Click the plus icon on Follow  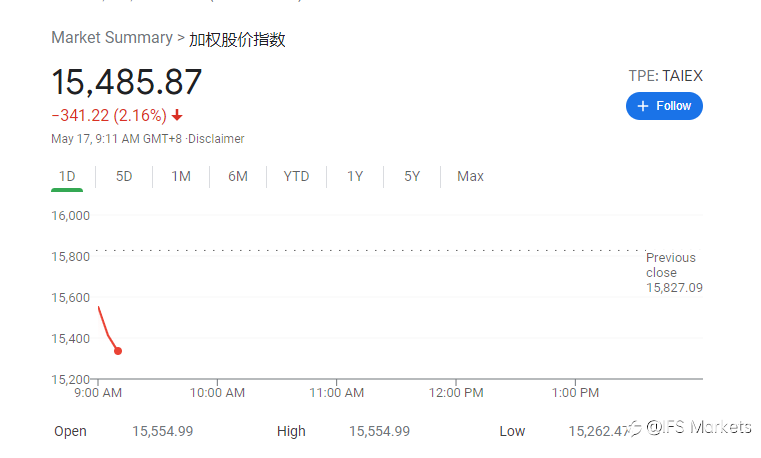(643, 106)
